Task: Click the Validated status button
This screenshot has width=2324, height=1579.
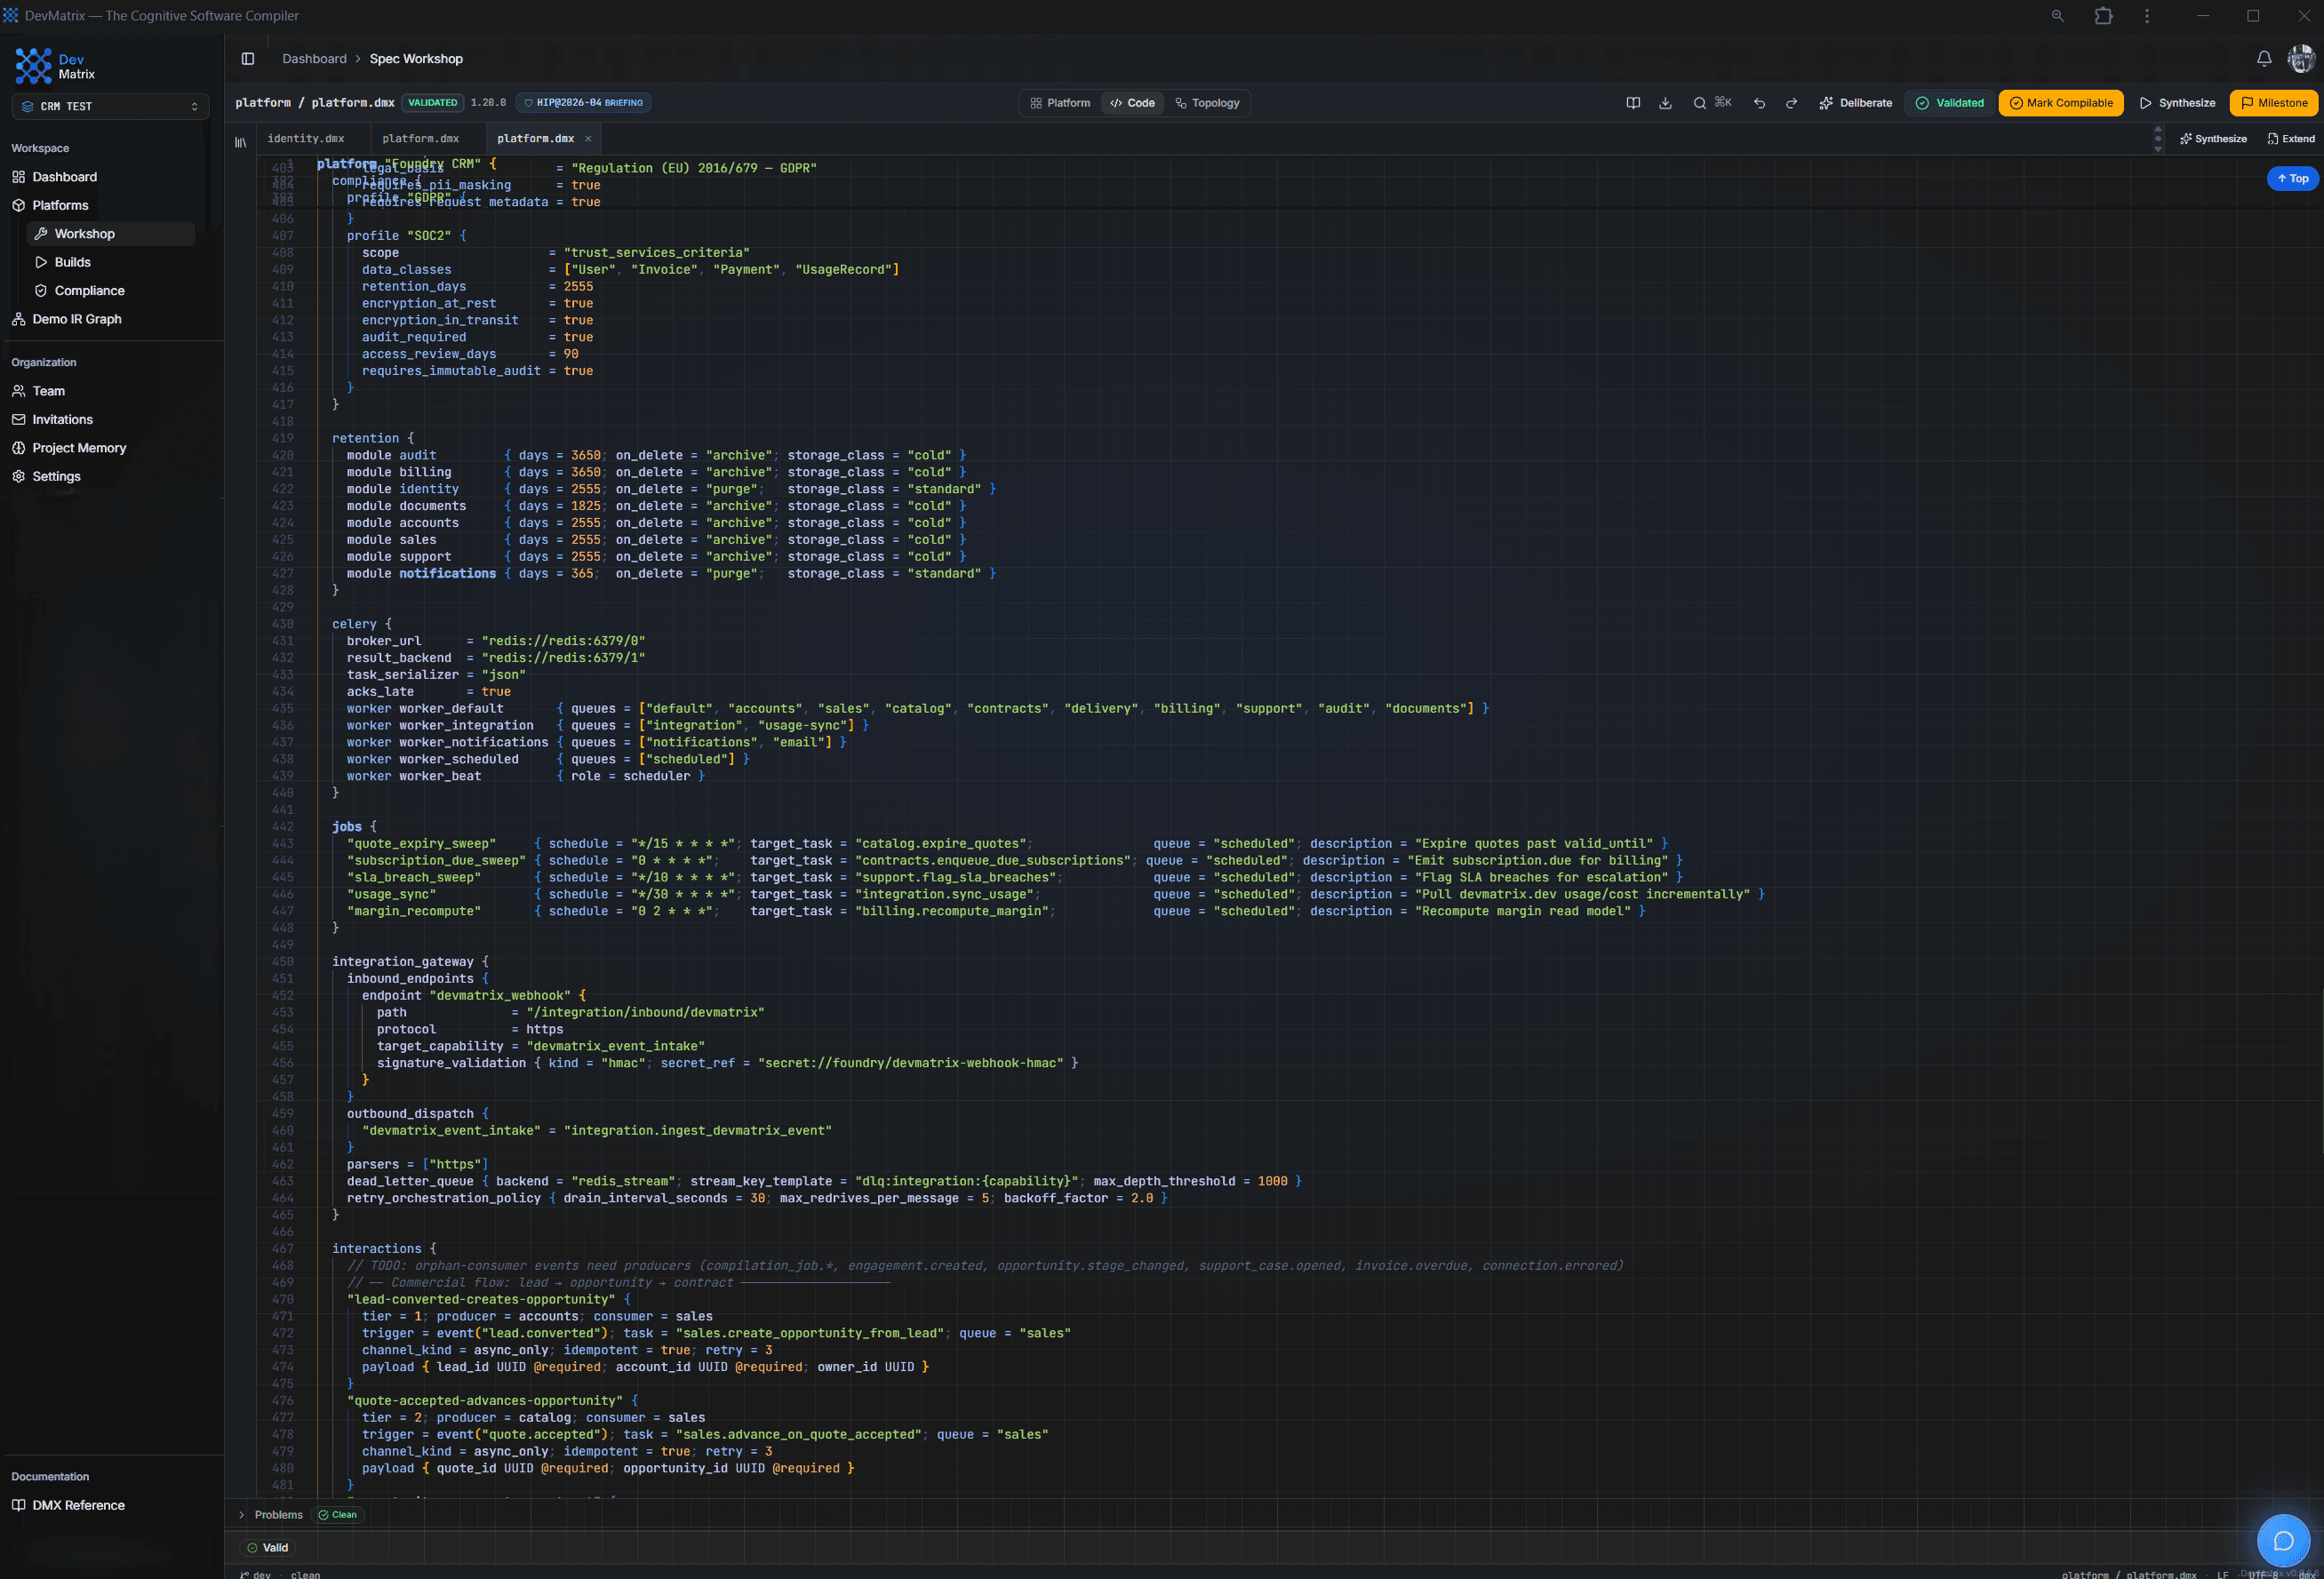Action: coord(1949,103)
